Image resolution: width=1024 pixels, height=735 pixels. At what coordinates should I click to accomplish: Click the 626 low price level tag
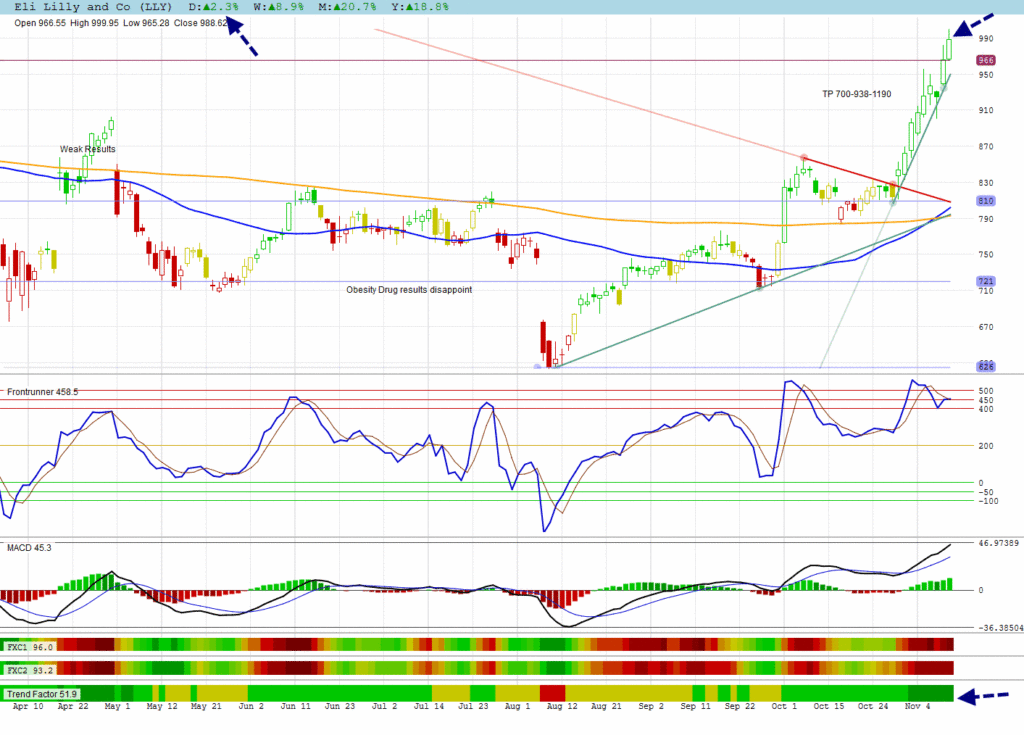pos(985,366)
